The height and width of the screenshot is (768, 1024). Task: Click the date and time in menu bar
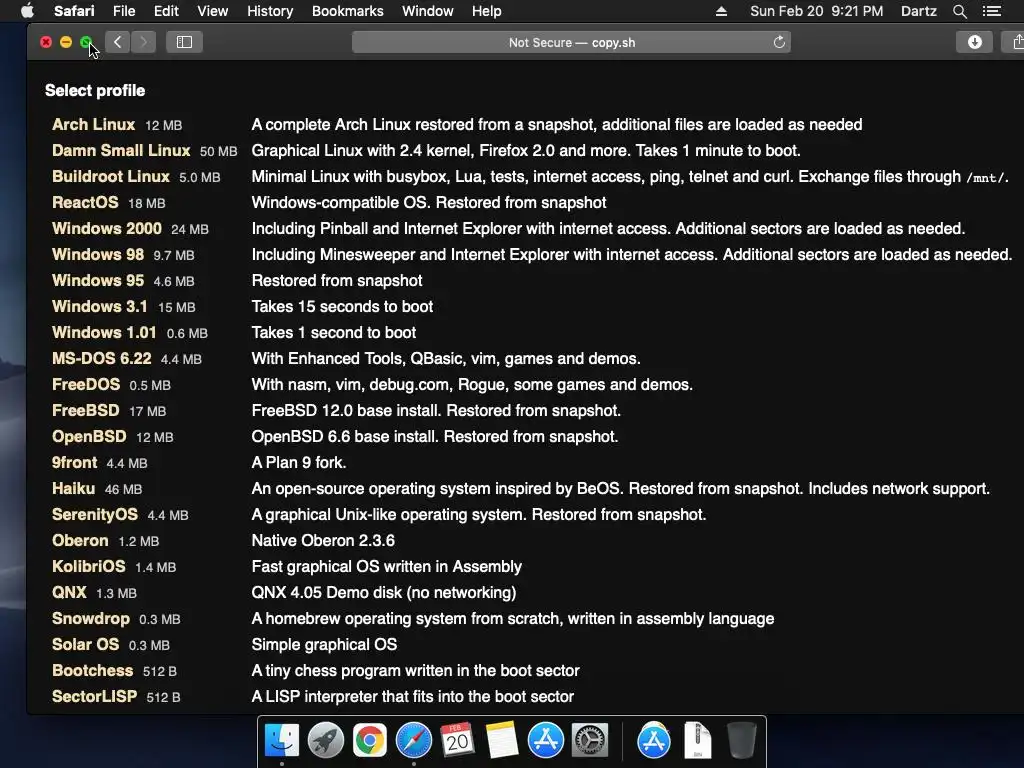tap(816, 11)
